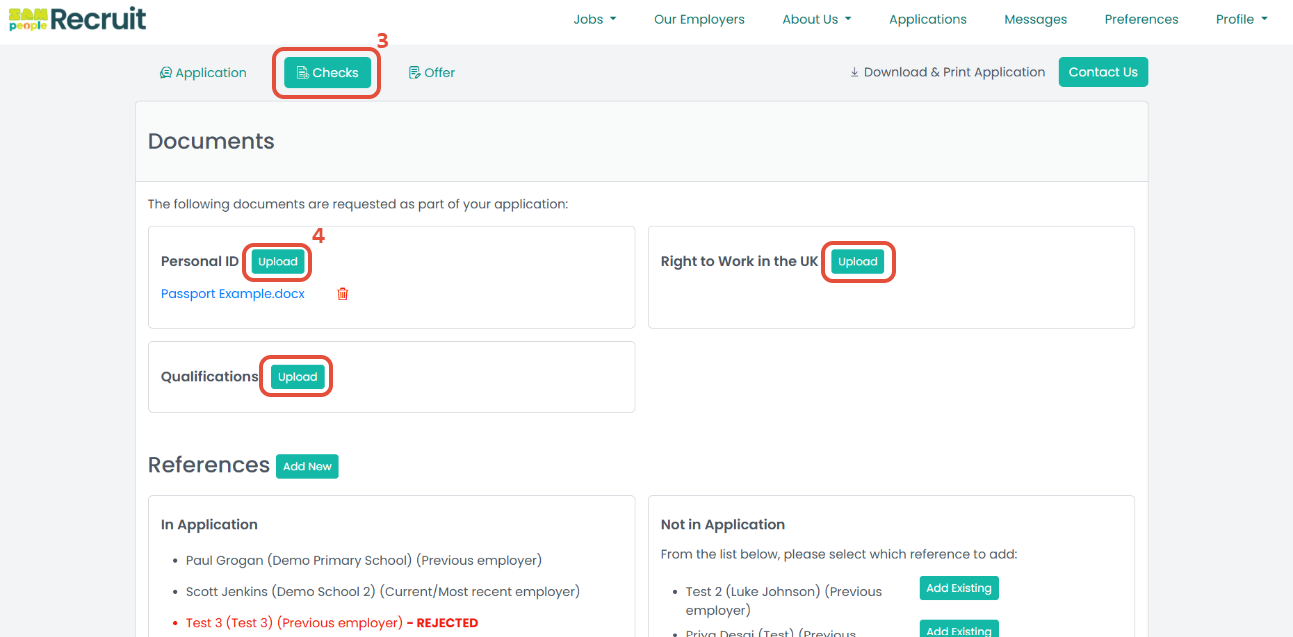Select the Paul Grogan (Demo Primary School) reference
The width and height of the screenshot is (1293, 637).
(364, 560)
